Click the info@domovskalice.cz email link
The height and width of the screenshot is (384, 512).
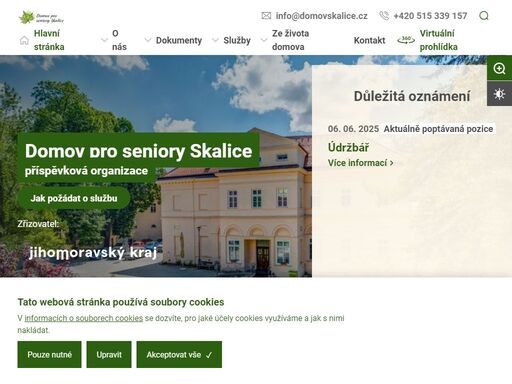[x=321, y=16]
